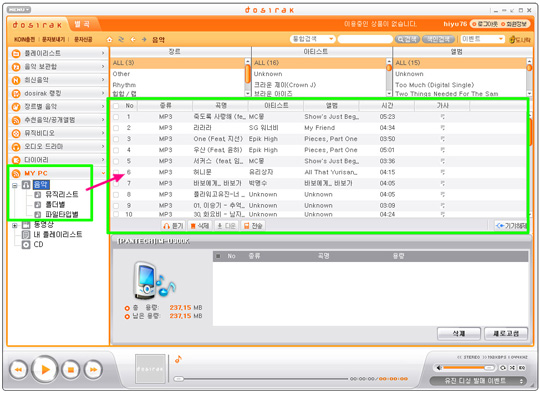This screenshot has width=540, height=393.
Task: Open KOIN충전 menu item
Action: tap(24, 40)
